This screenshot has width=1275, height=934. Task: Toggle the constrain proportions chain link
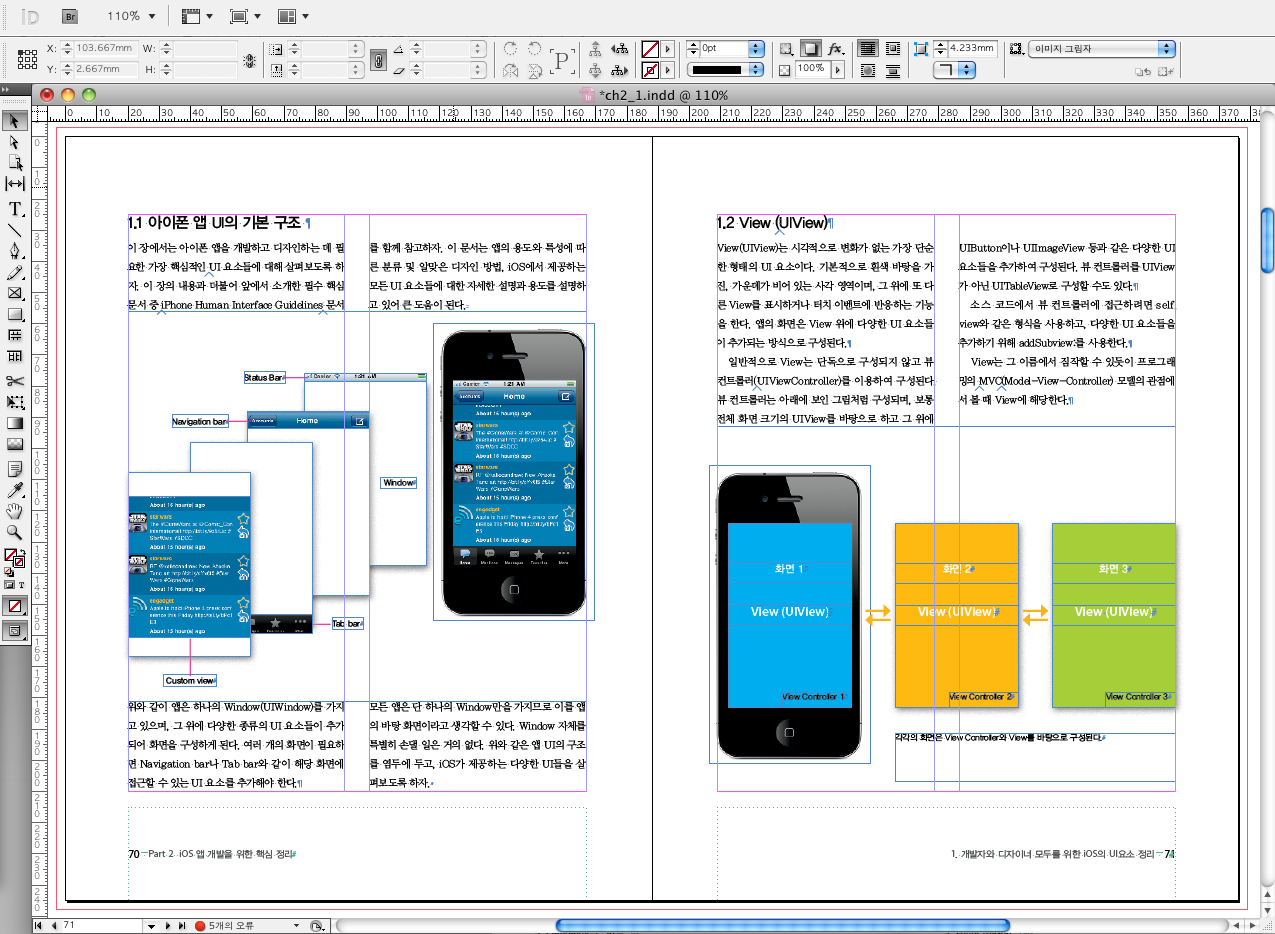click(x=378, y=59)
